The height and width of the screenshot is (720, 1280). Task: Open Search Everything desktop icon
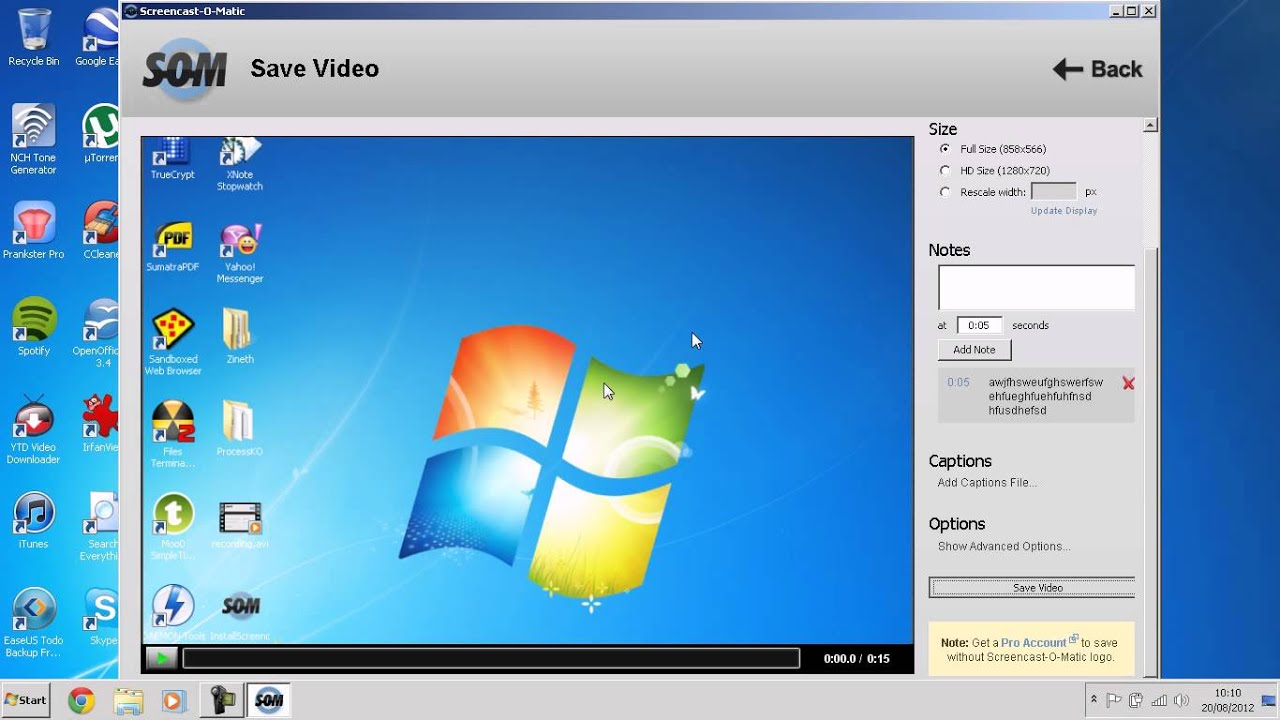101,526
